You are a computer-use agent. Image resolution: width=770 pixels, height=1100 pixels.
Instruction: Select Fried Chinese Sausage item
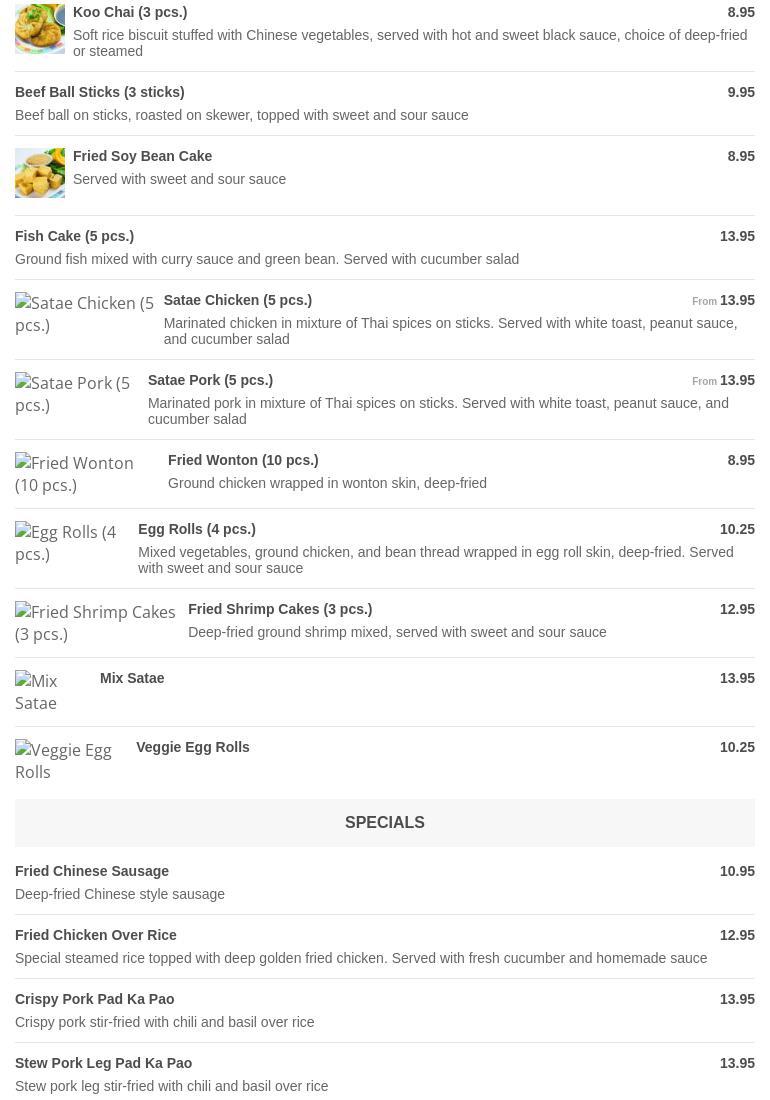click(x=92, y=871)
